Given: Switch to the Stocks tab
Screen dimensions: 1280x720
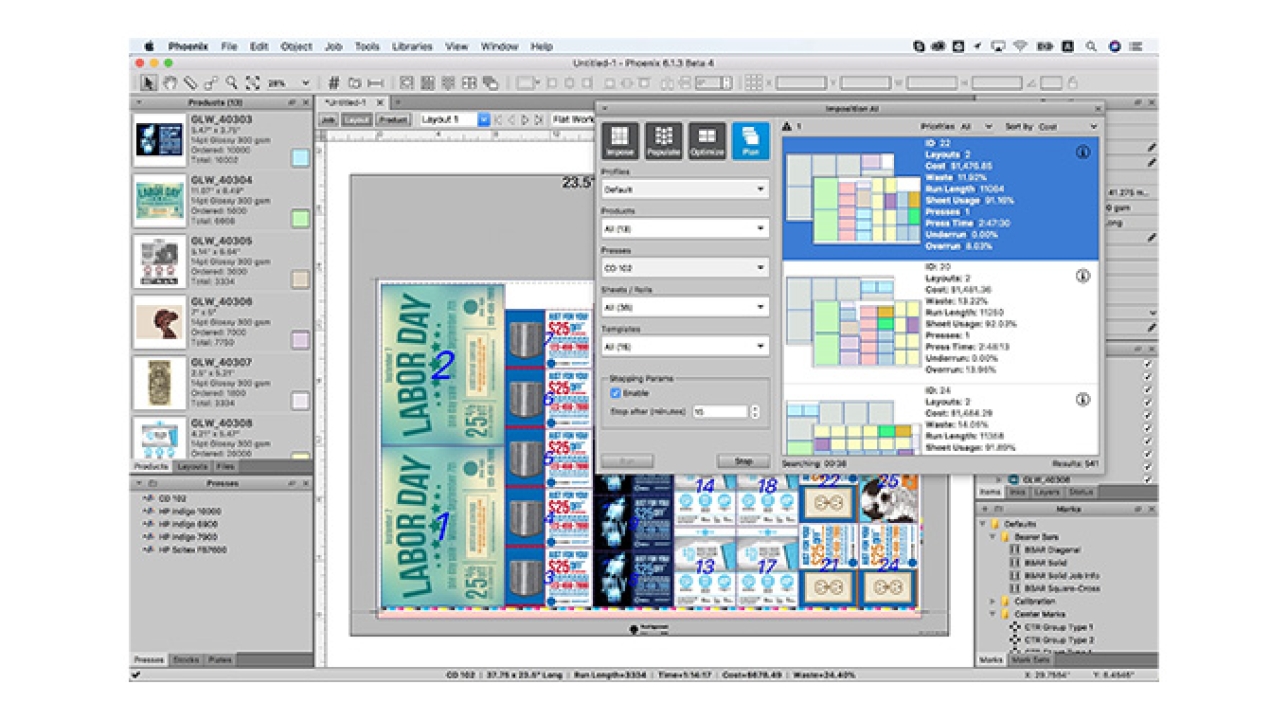Looking at the screenshot, I should pyautogui.click(x=186, y=660).
